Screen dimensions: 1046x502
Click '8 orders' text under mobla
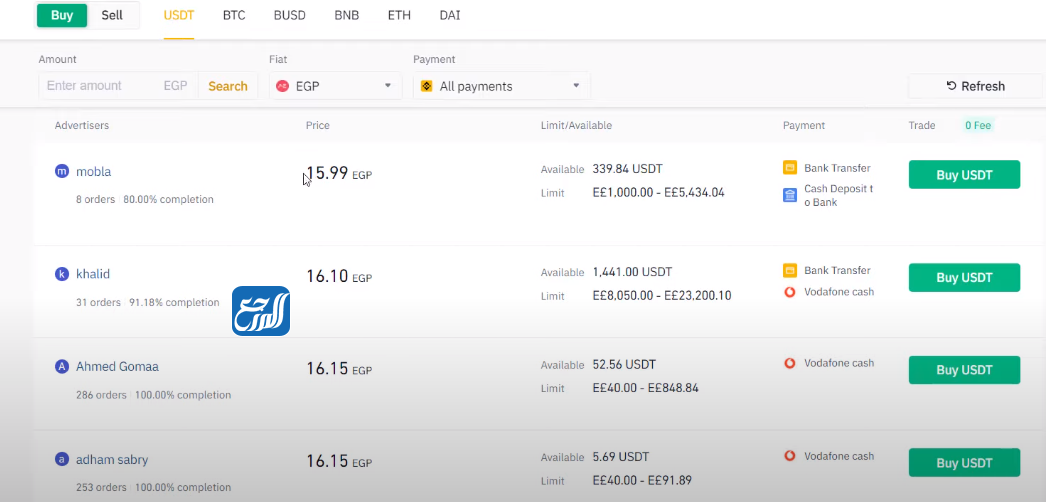pyautogui.click(x=95, y=199)
